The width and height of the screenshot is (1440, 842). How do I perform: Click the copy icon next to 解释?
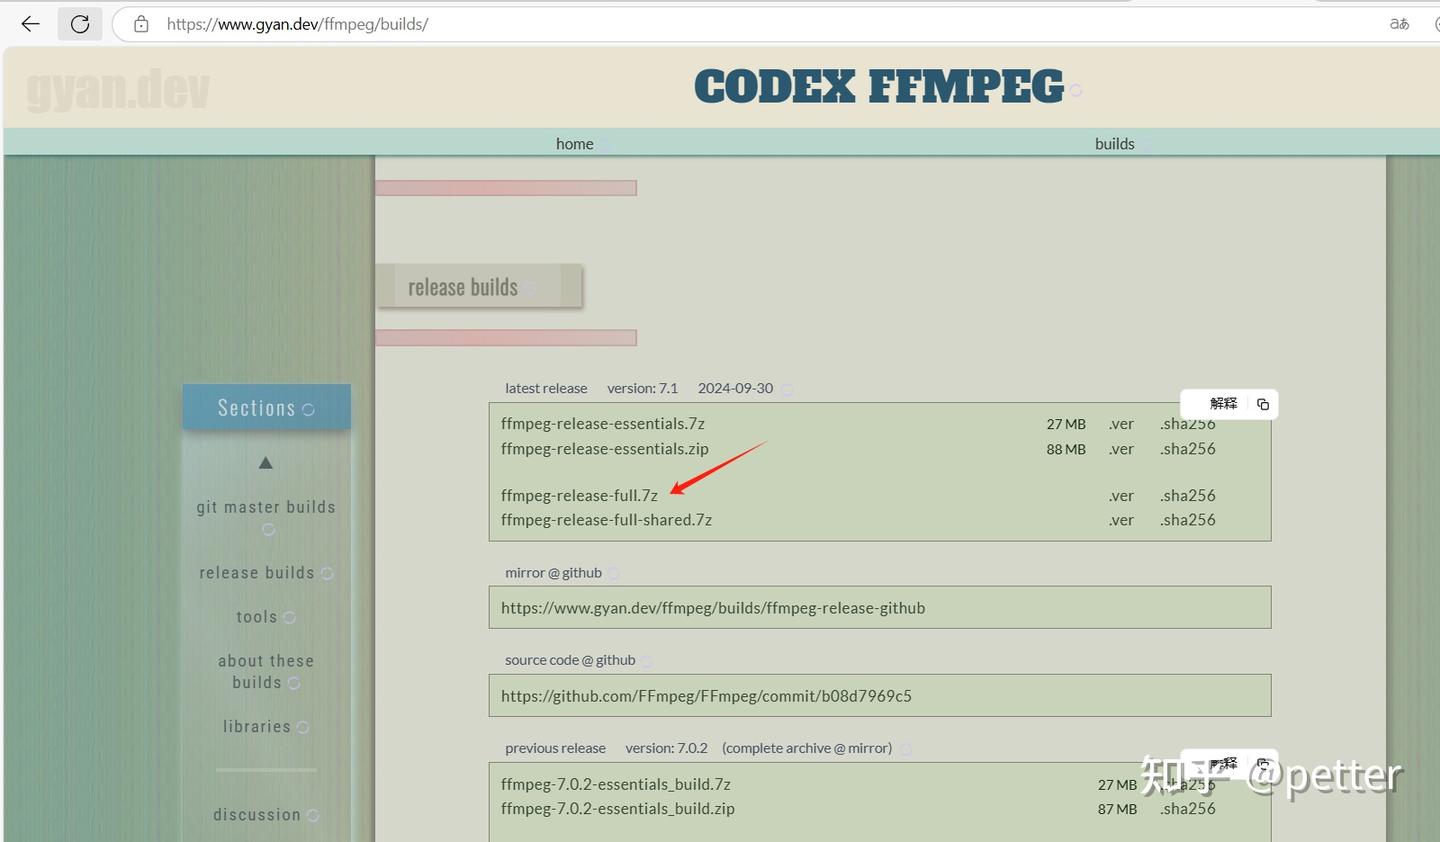pos(1263,404)
